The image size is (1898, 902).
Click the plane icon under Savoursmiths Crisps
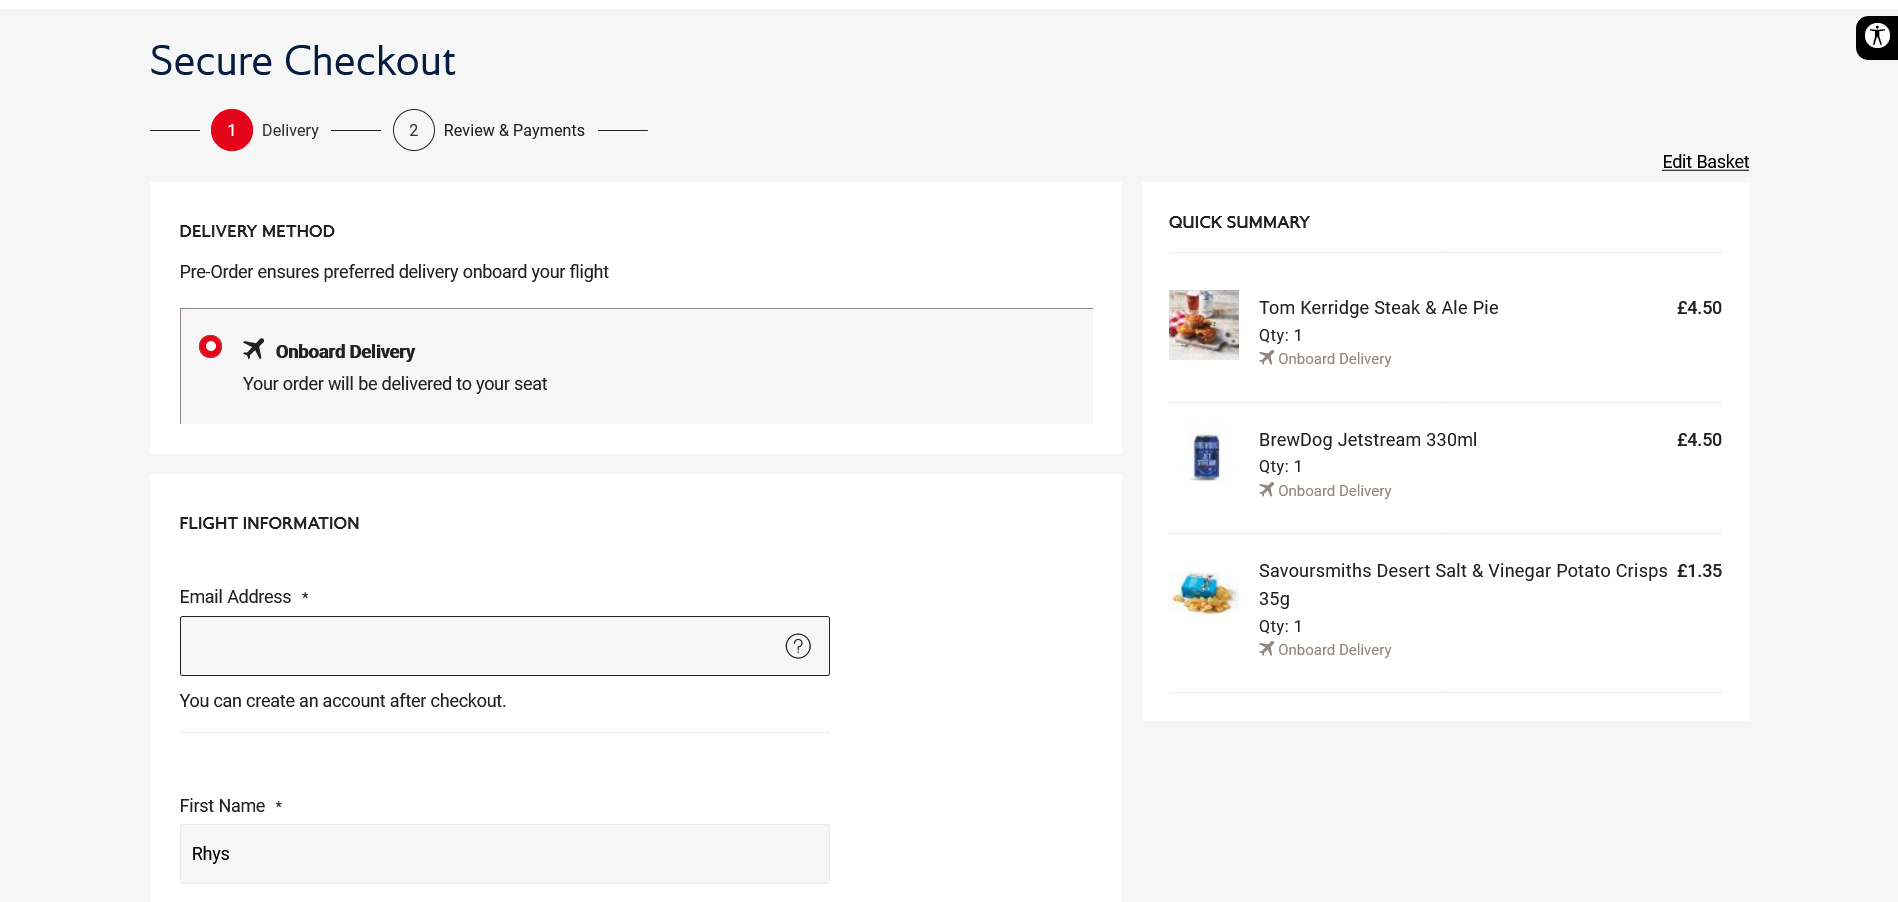click(x=1266, y=649)
